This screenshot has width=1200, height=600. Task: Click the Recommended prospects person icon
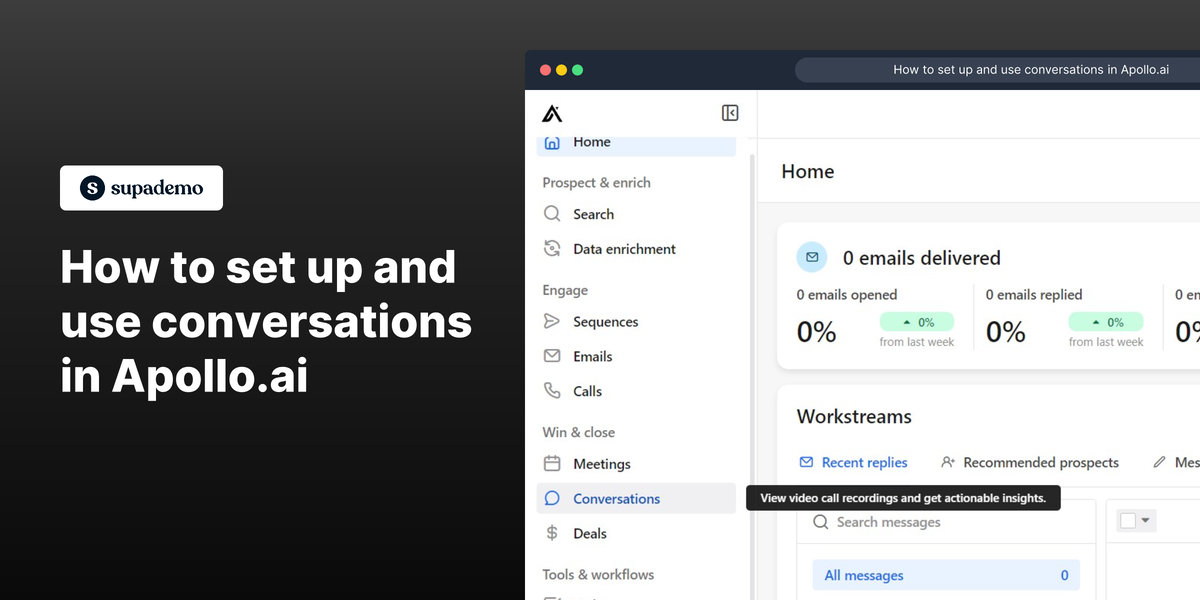[948, 462]
